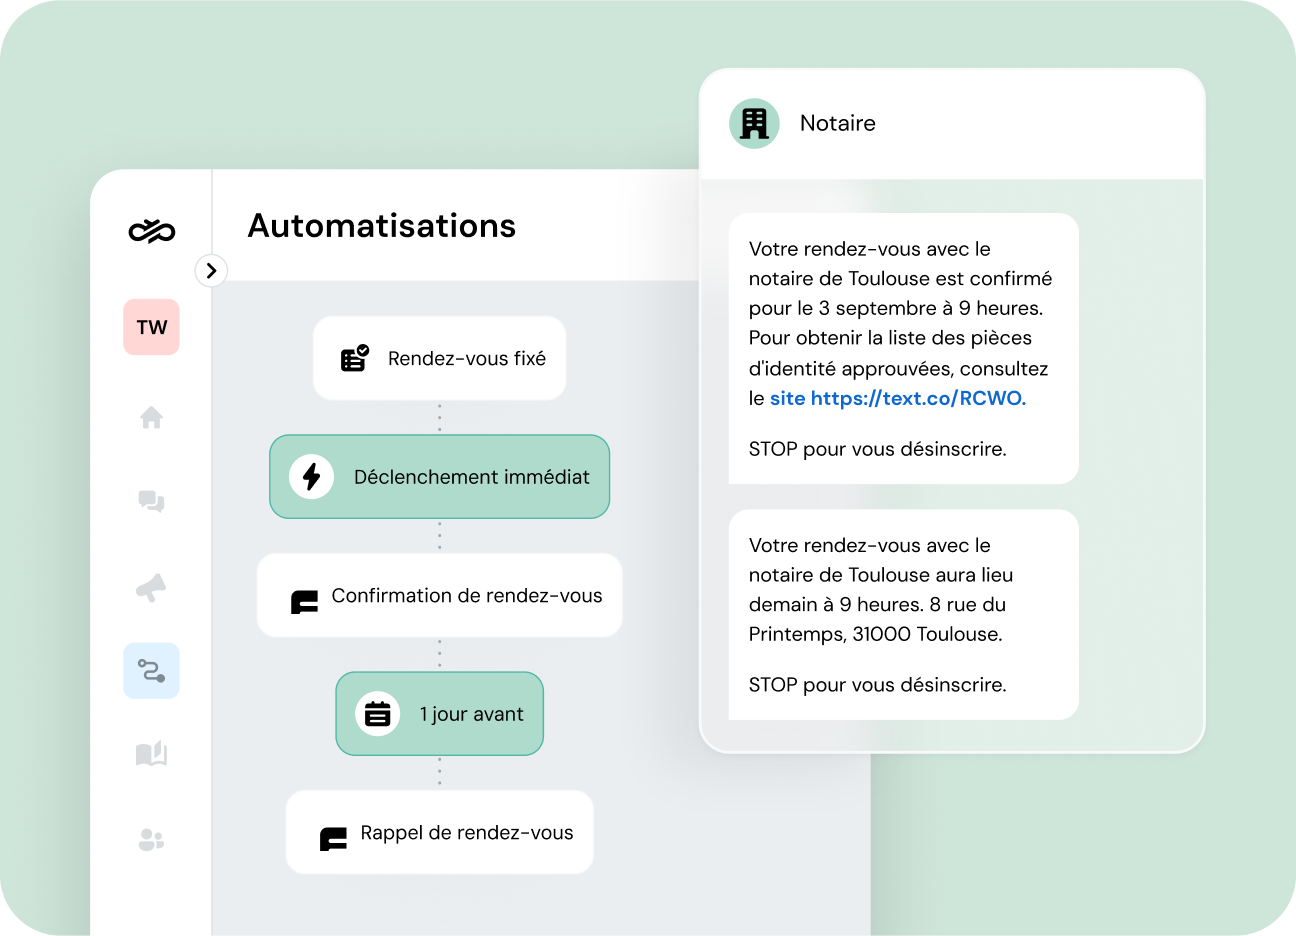Screen dimensions: 1296x936
Task: Open the megaphone campaigns sidebar icon
Action: 151,588
